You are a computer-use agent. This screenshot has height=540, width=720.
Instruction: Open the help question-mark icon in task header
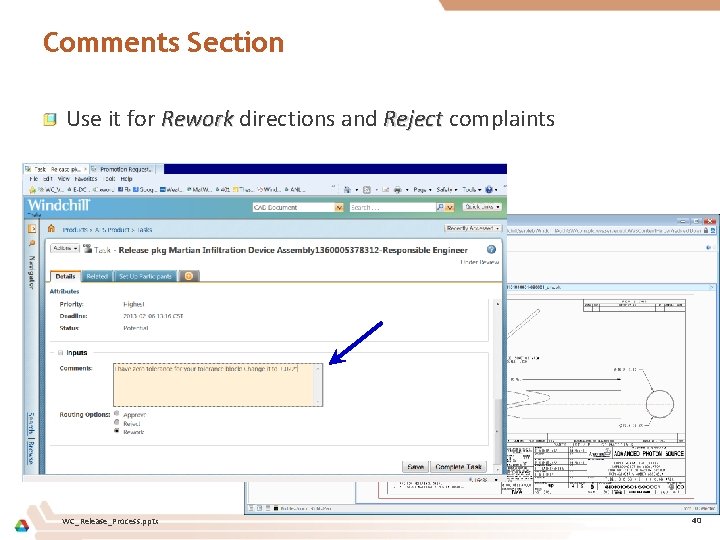(491, 249)
